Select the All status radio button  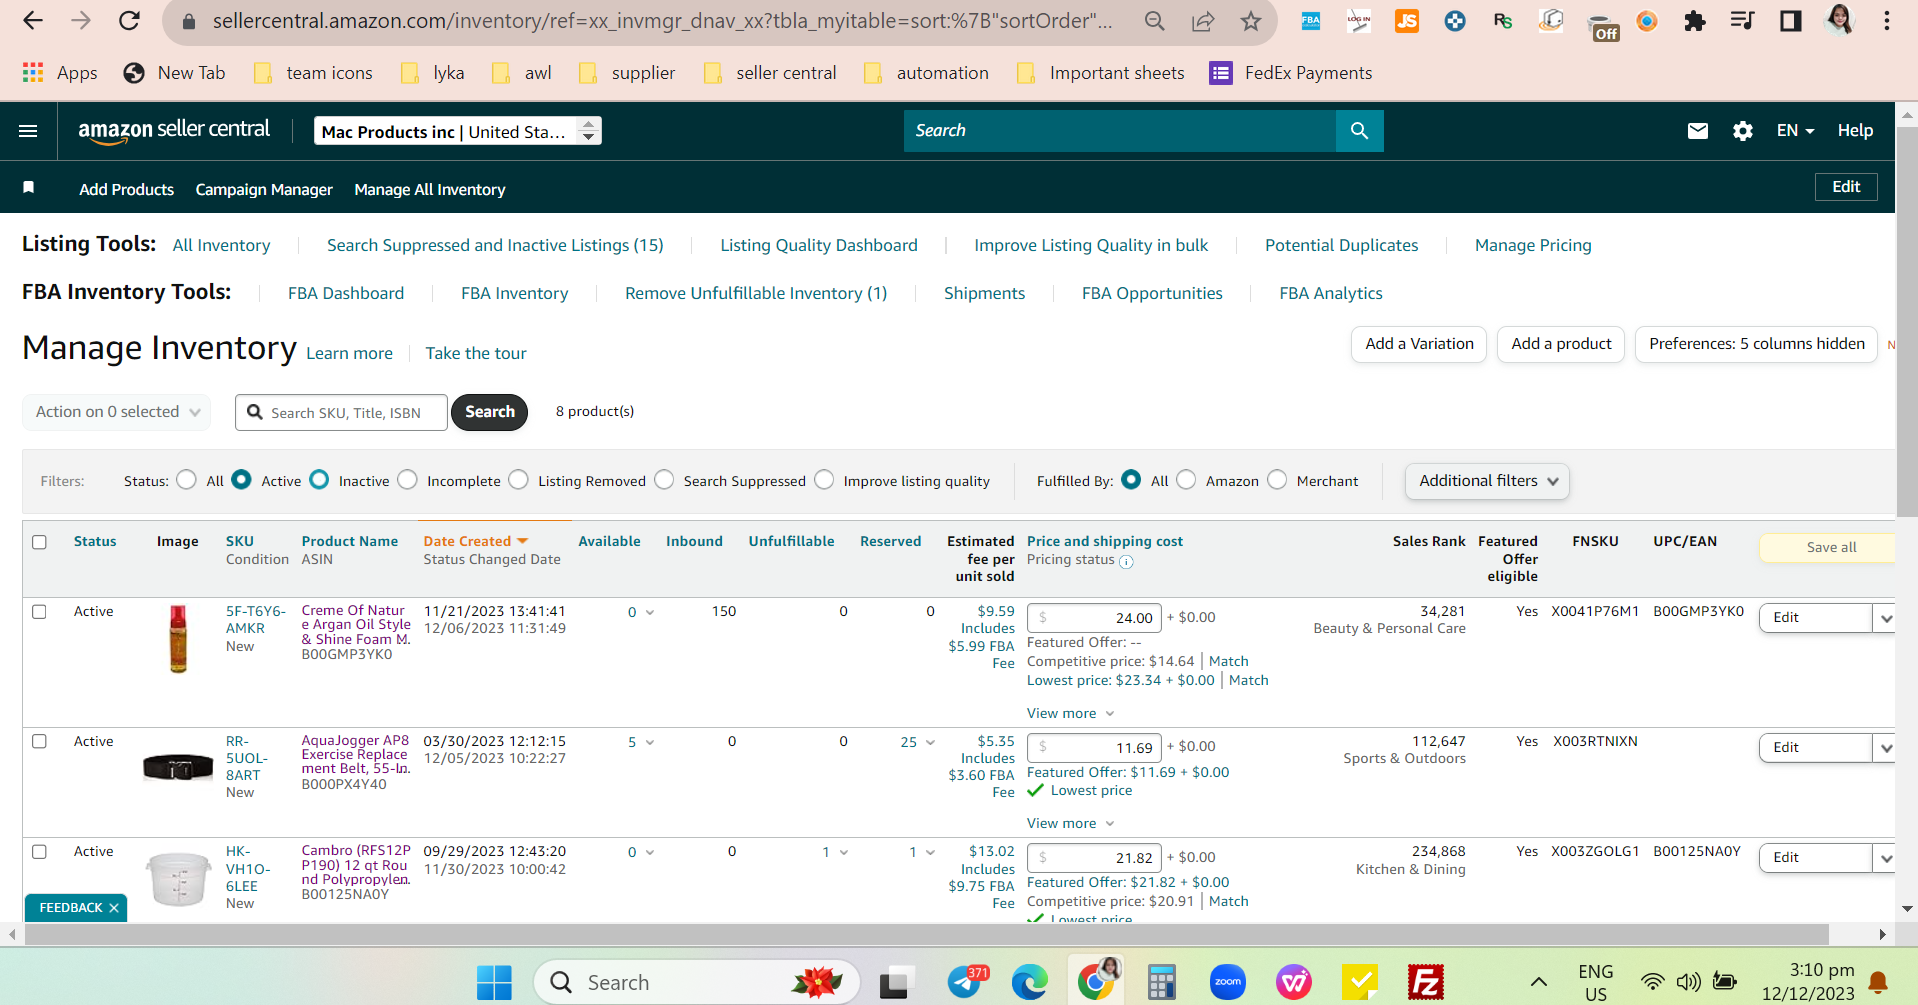point(187,480)
